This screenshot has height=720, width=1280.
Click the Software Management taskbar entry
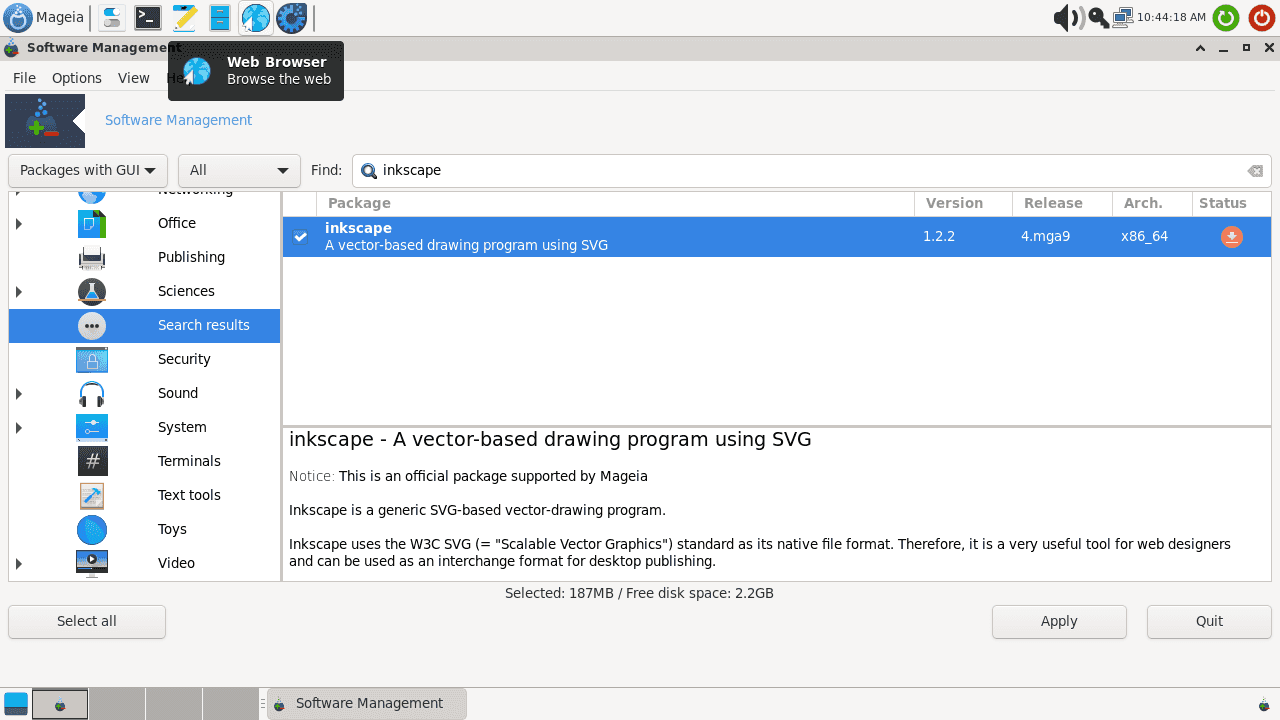point(366,703)
